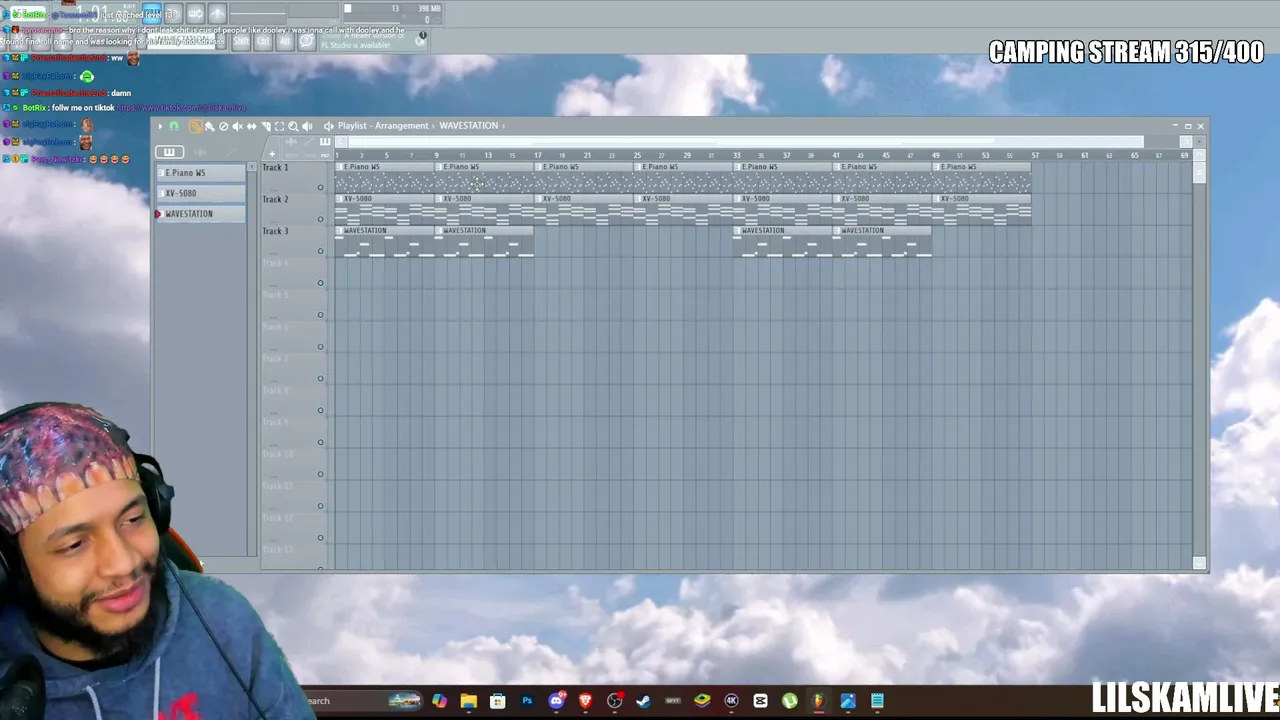The width and height of the screenshot is (1280, 720).
Task: Select the Slice tool in Playlist toolbar
Action: click(x=265, y=126)
